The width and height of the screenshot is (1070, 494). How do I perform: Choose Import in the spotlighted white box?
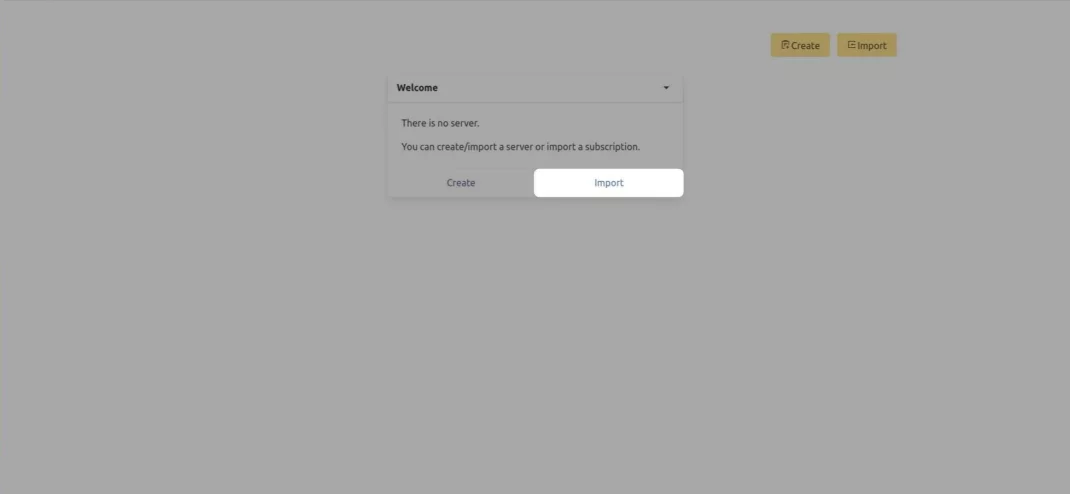609,183
